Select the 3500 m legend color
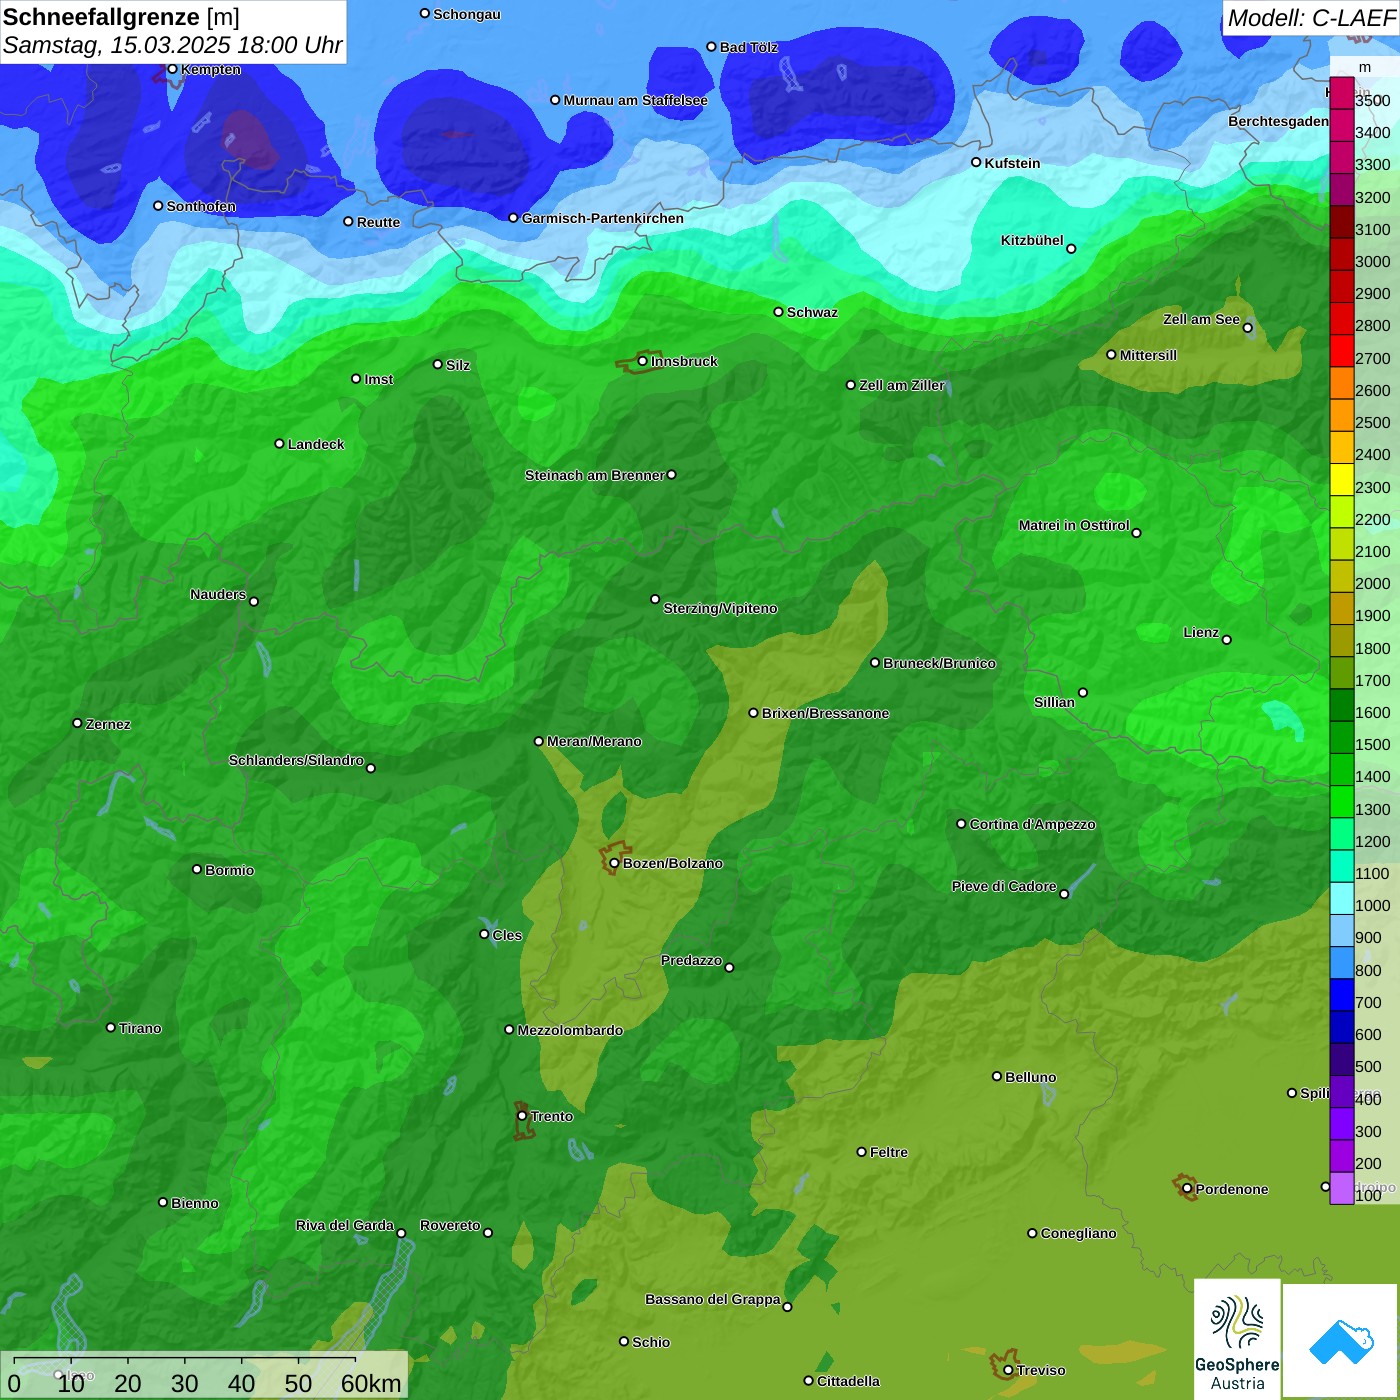Screen dimensions: 1400x1400 pos(1341,94)
